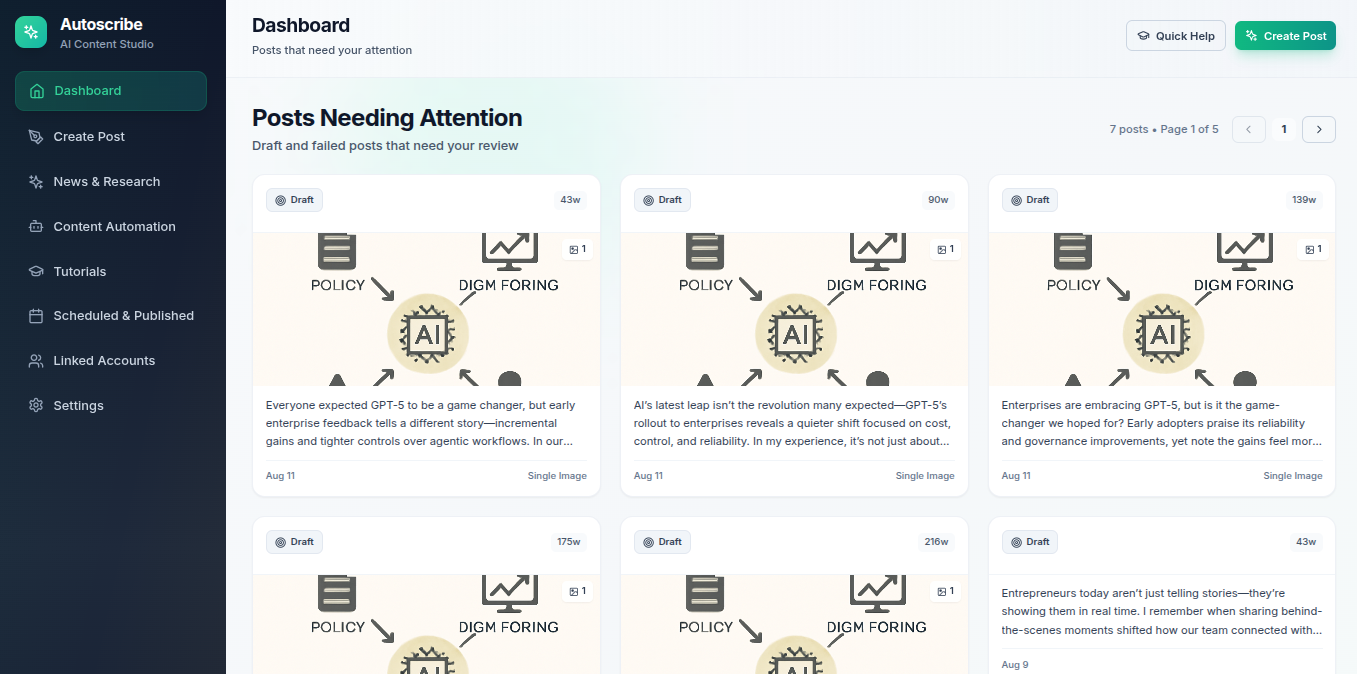The width and height of the screenshot is (1357, 674).
Task: Select page 1 in pagination
Action: point(1284,129)
